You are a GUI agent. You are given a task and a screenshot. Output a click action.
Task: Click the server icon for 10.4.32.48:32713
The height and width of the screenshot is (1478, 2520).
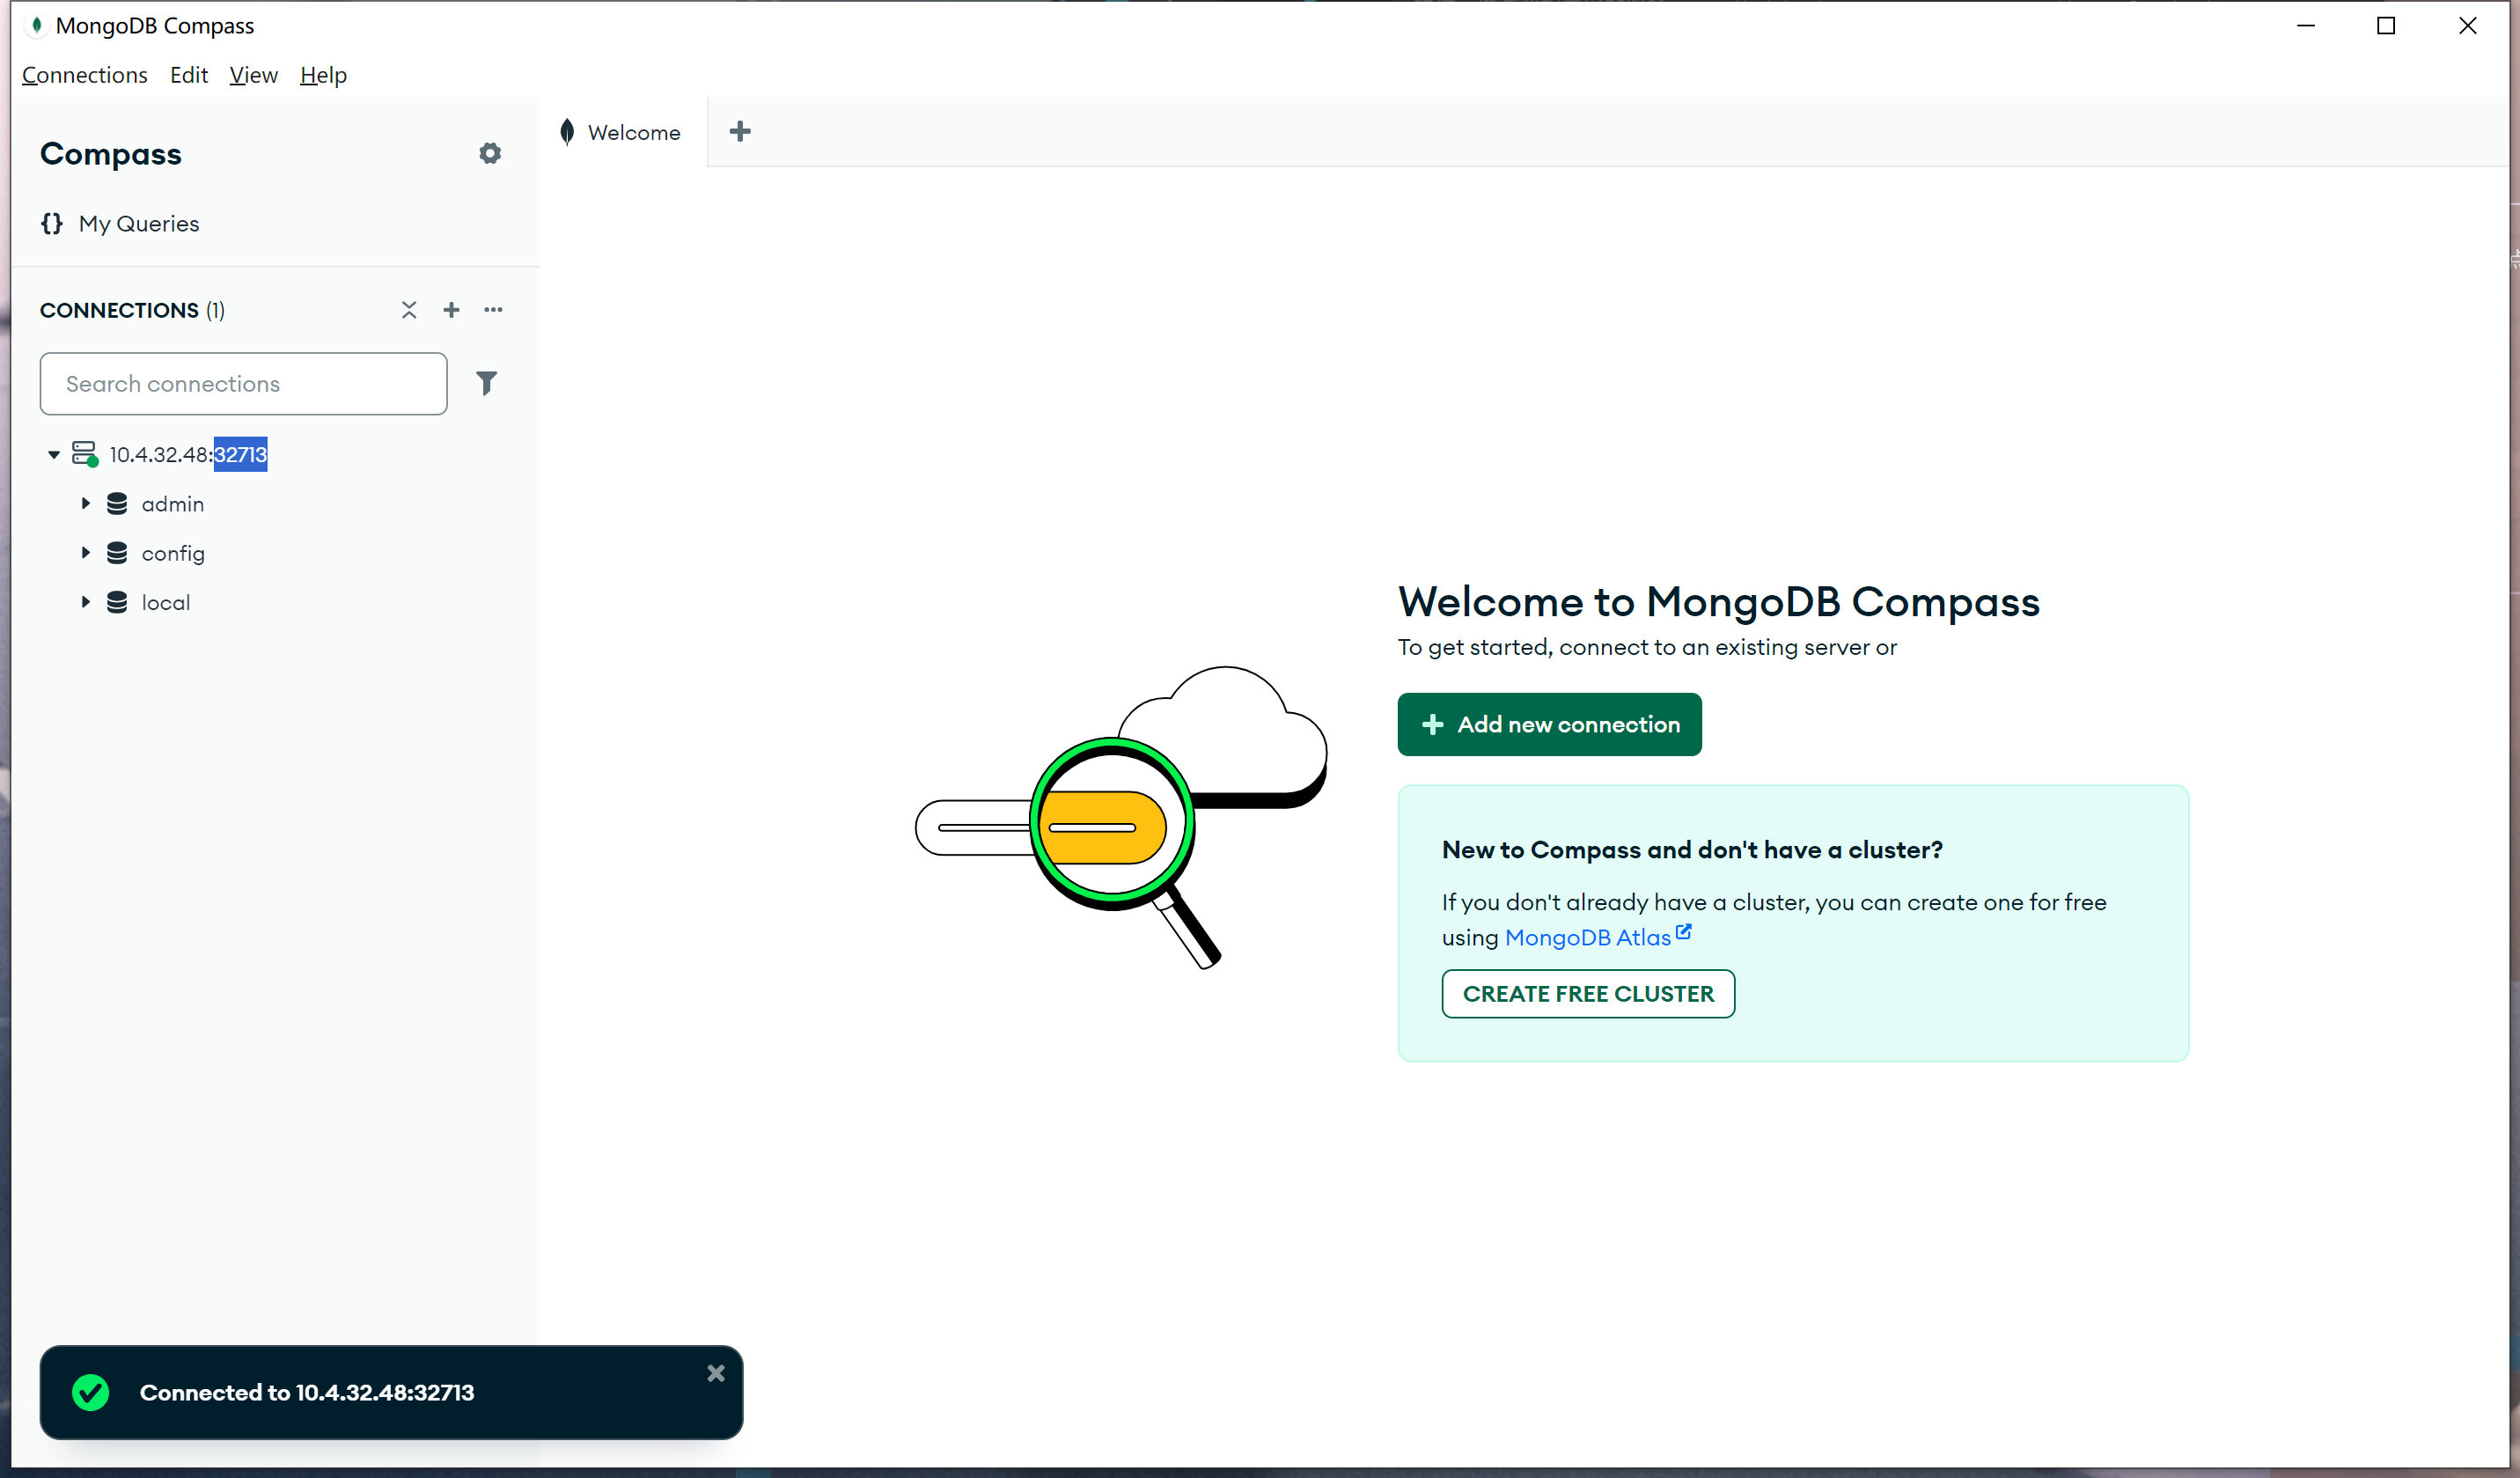coord(85,454)
